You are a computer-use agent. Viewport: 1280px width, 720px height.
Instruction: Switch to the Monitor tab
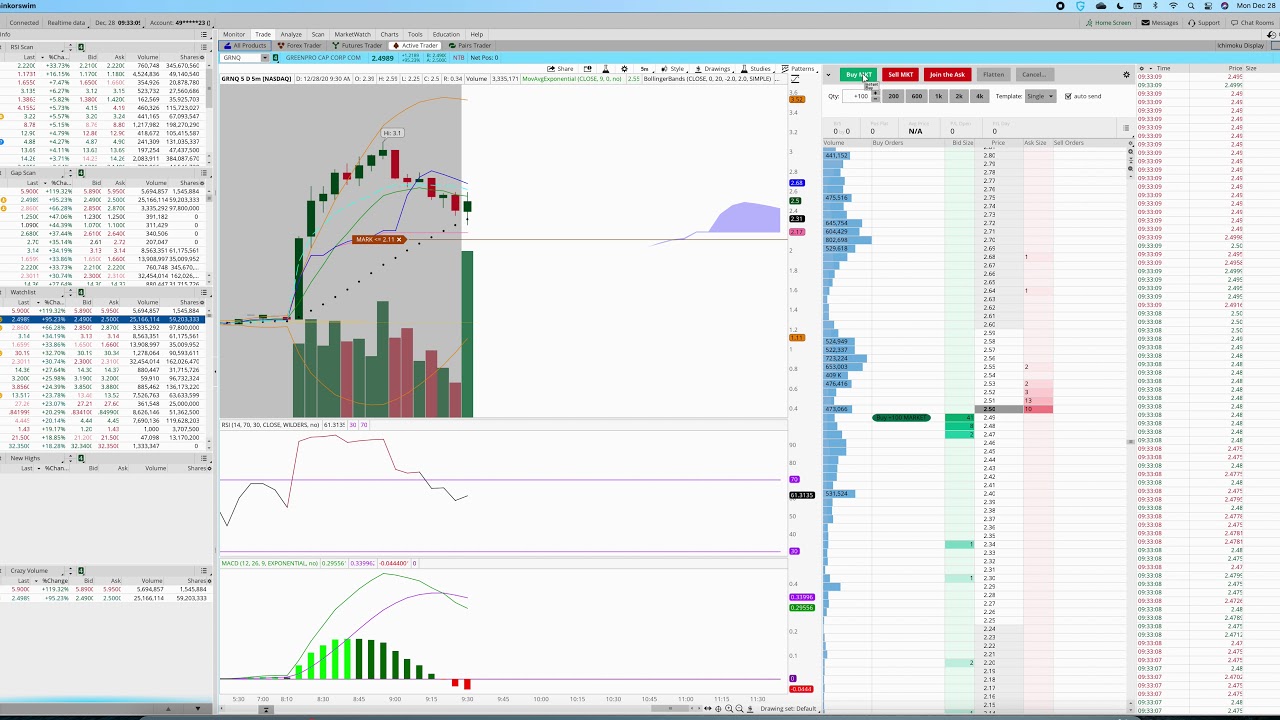[x=234, y=34]
